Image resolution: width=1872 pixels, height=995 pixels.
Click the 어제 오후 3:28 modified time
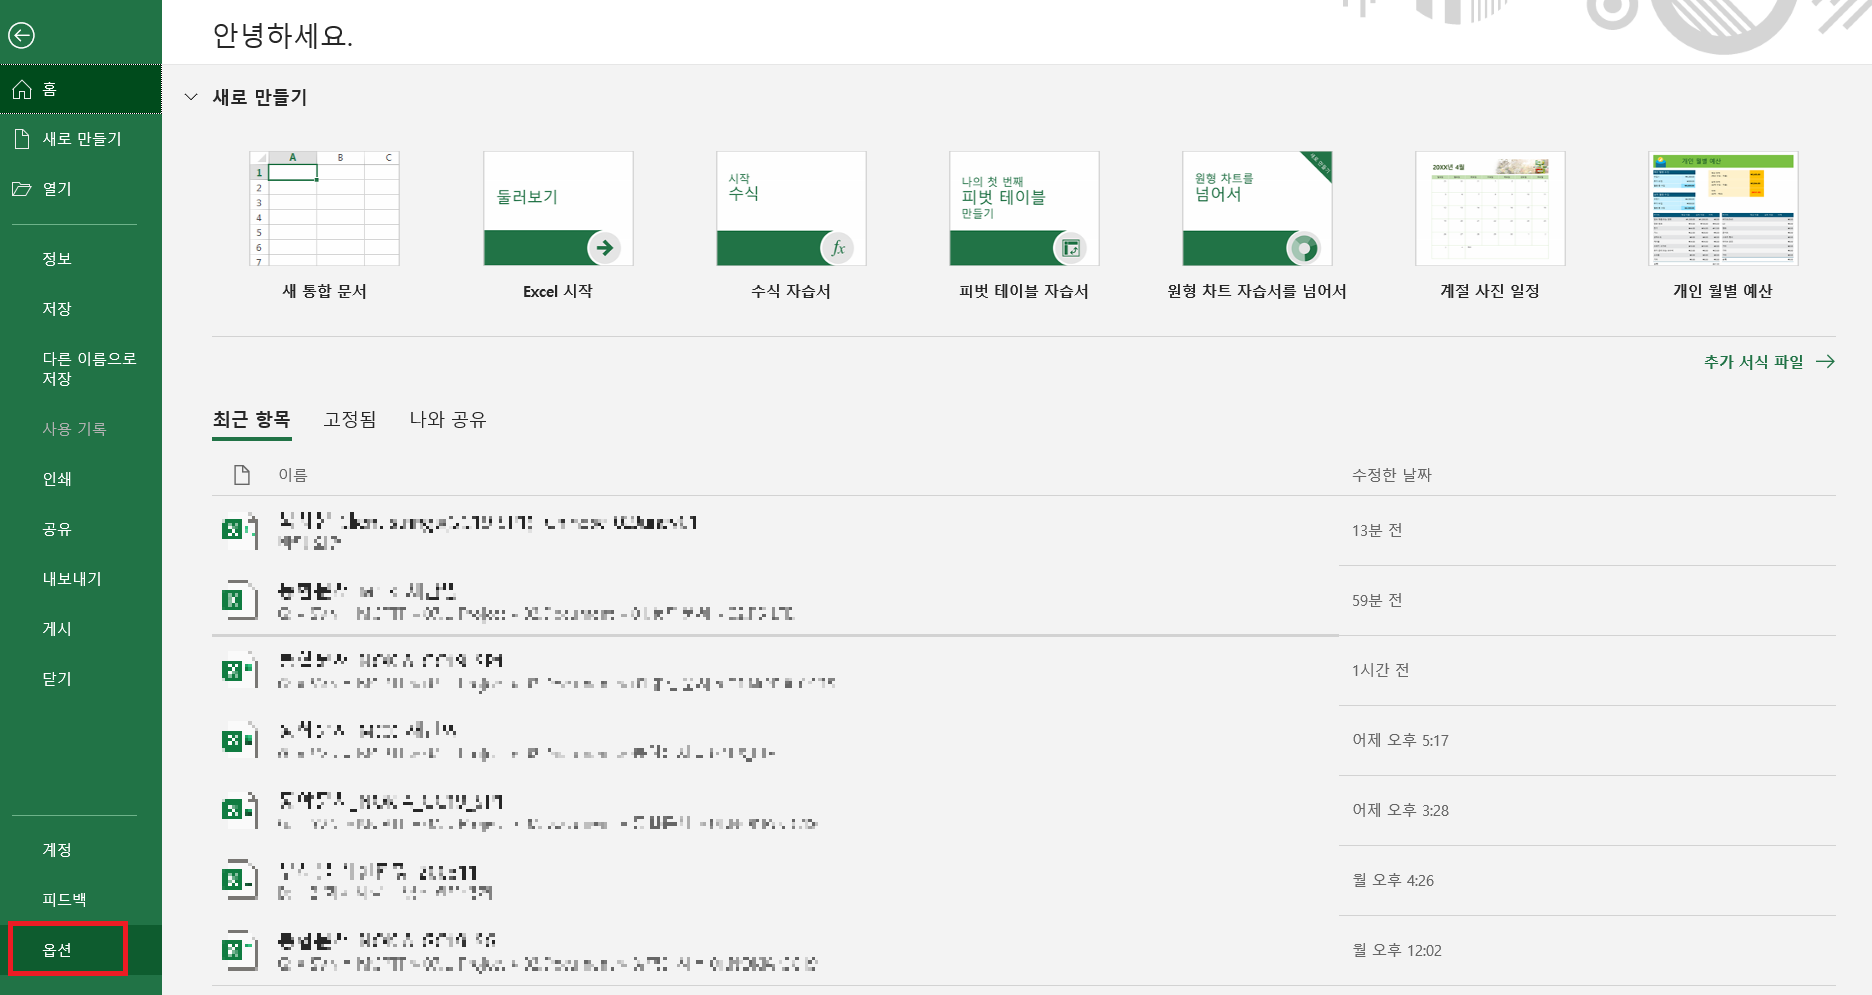click(x=1400, y=810)
